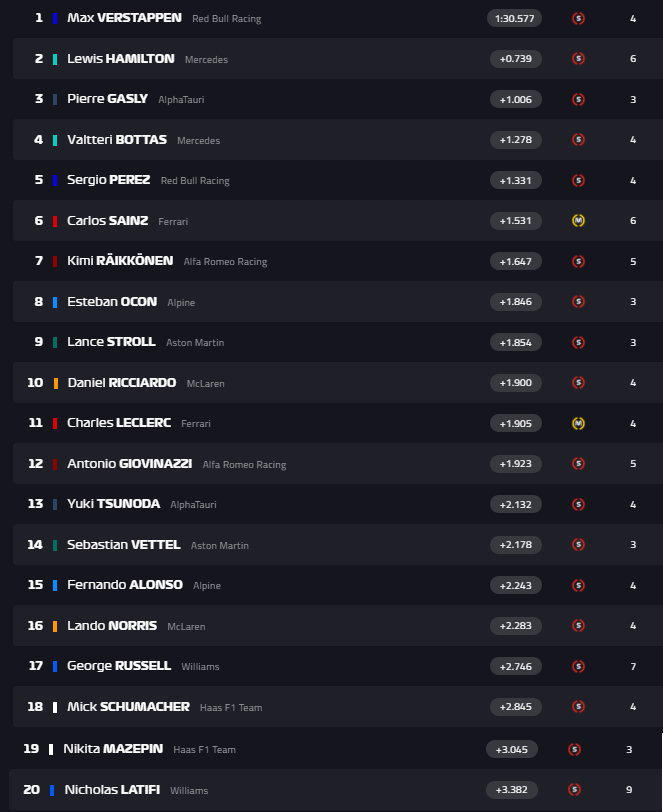Click Ferrari red color bar beside Sainz

(55, 221)
